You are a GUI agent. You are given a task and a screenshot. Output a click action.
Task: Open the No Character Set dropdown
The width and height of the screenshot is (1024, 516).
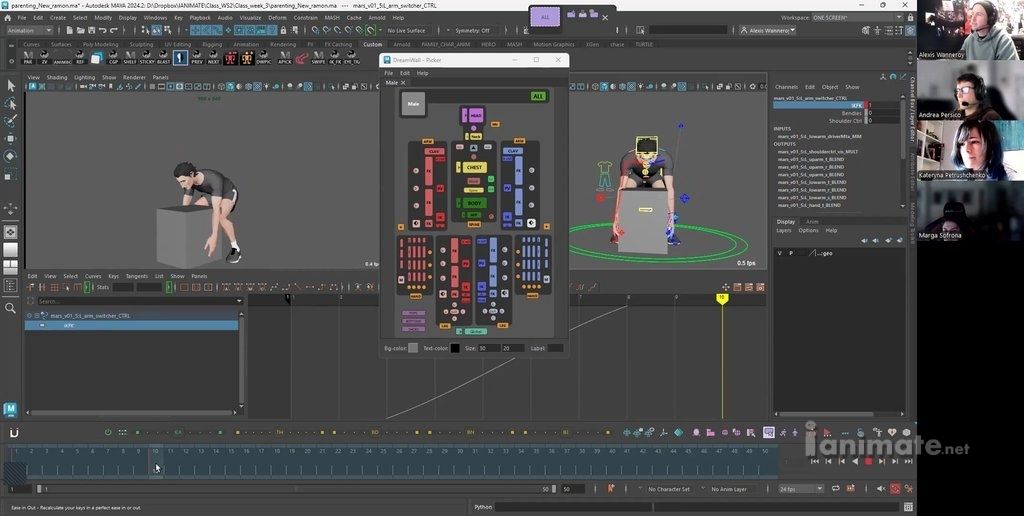click(x=669, y=489)
